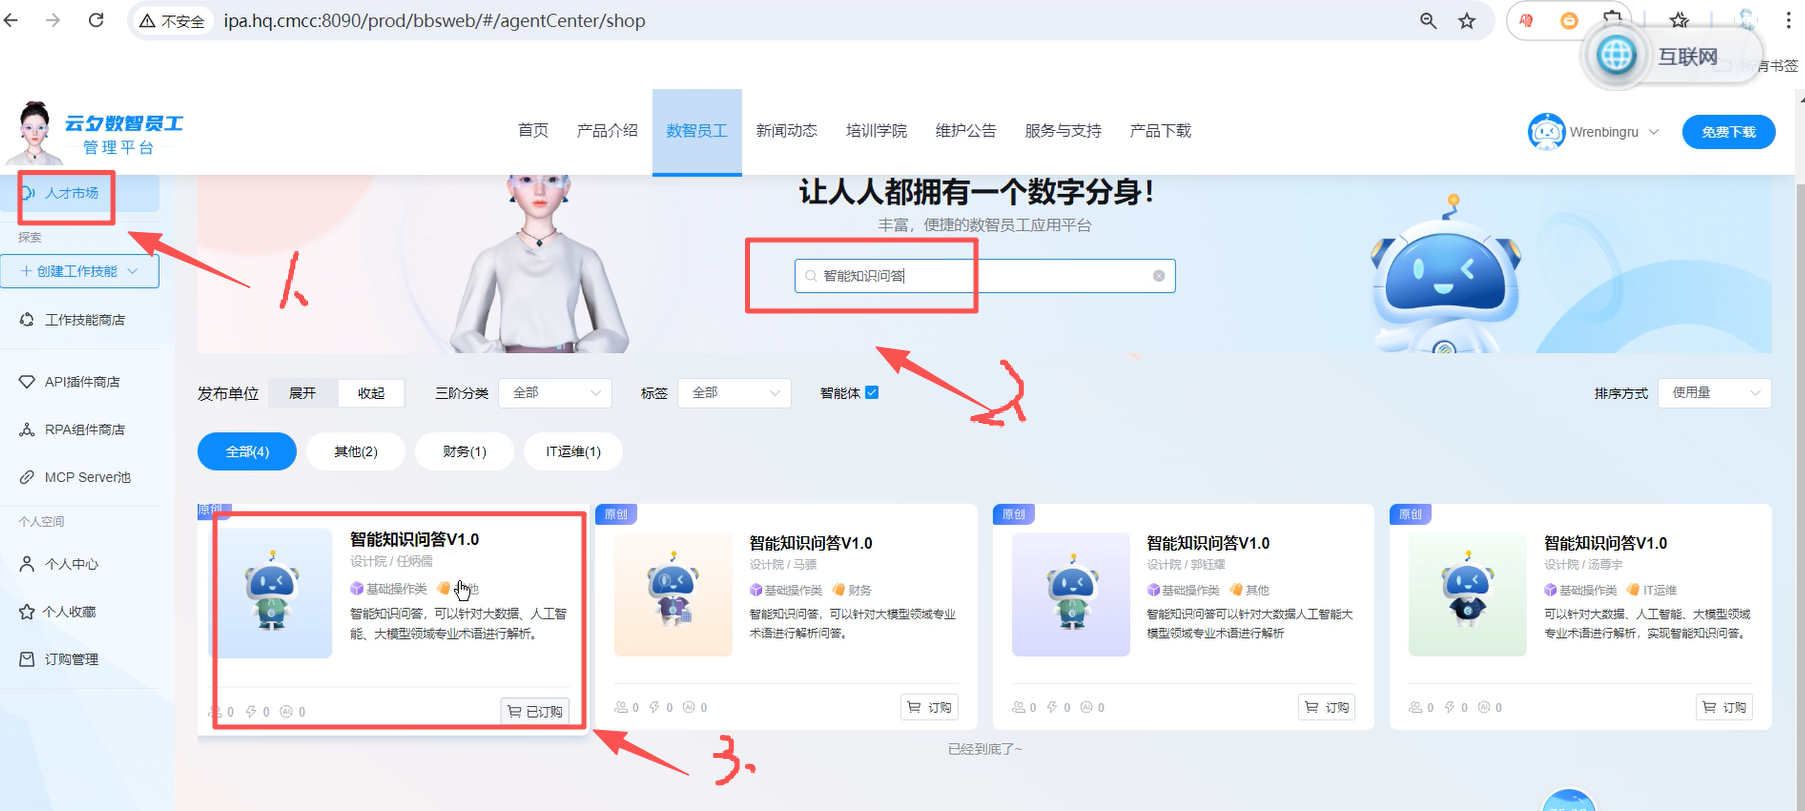
Task: Open the 标签 dropdown
Action: (734, 393)
